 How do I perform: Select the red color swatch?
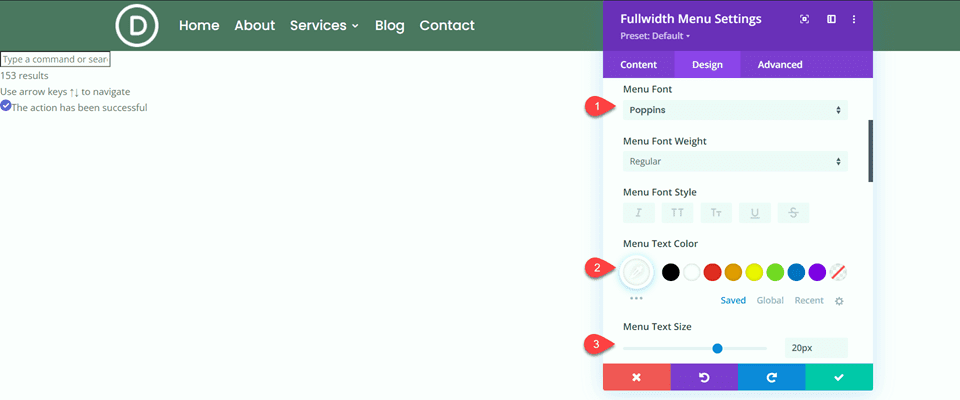713,272
